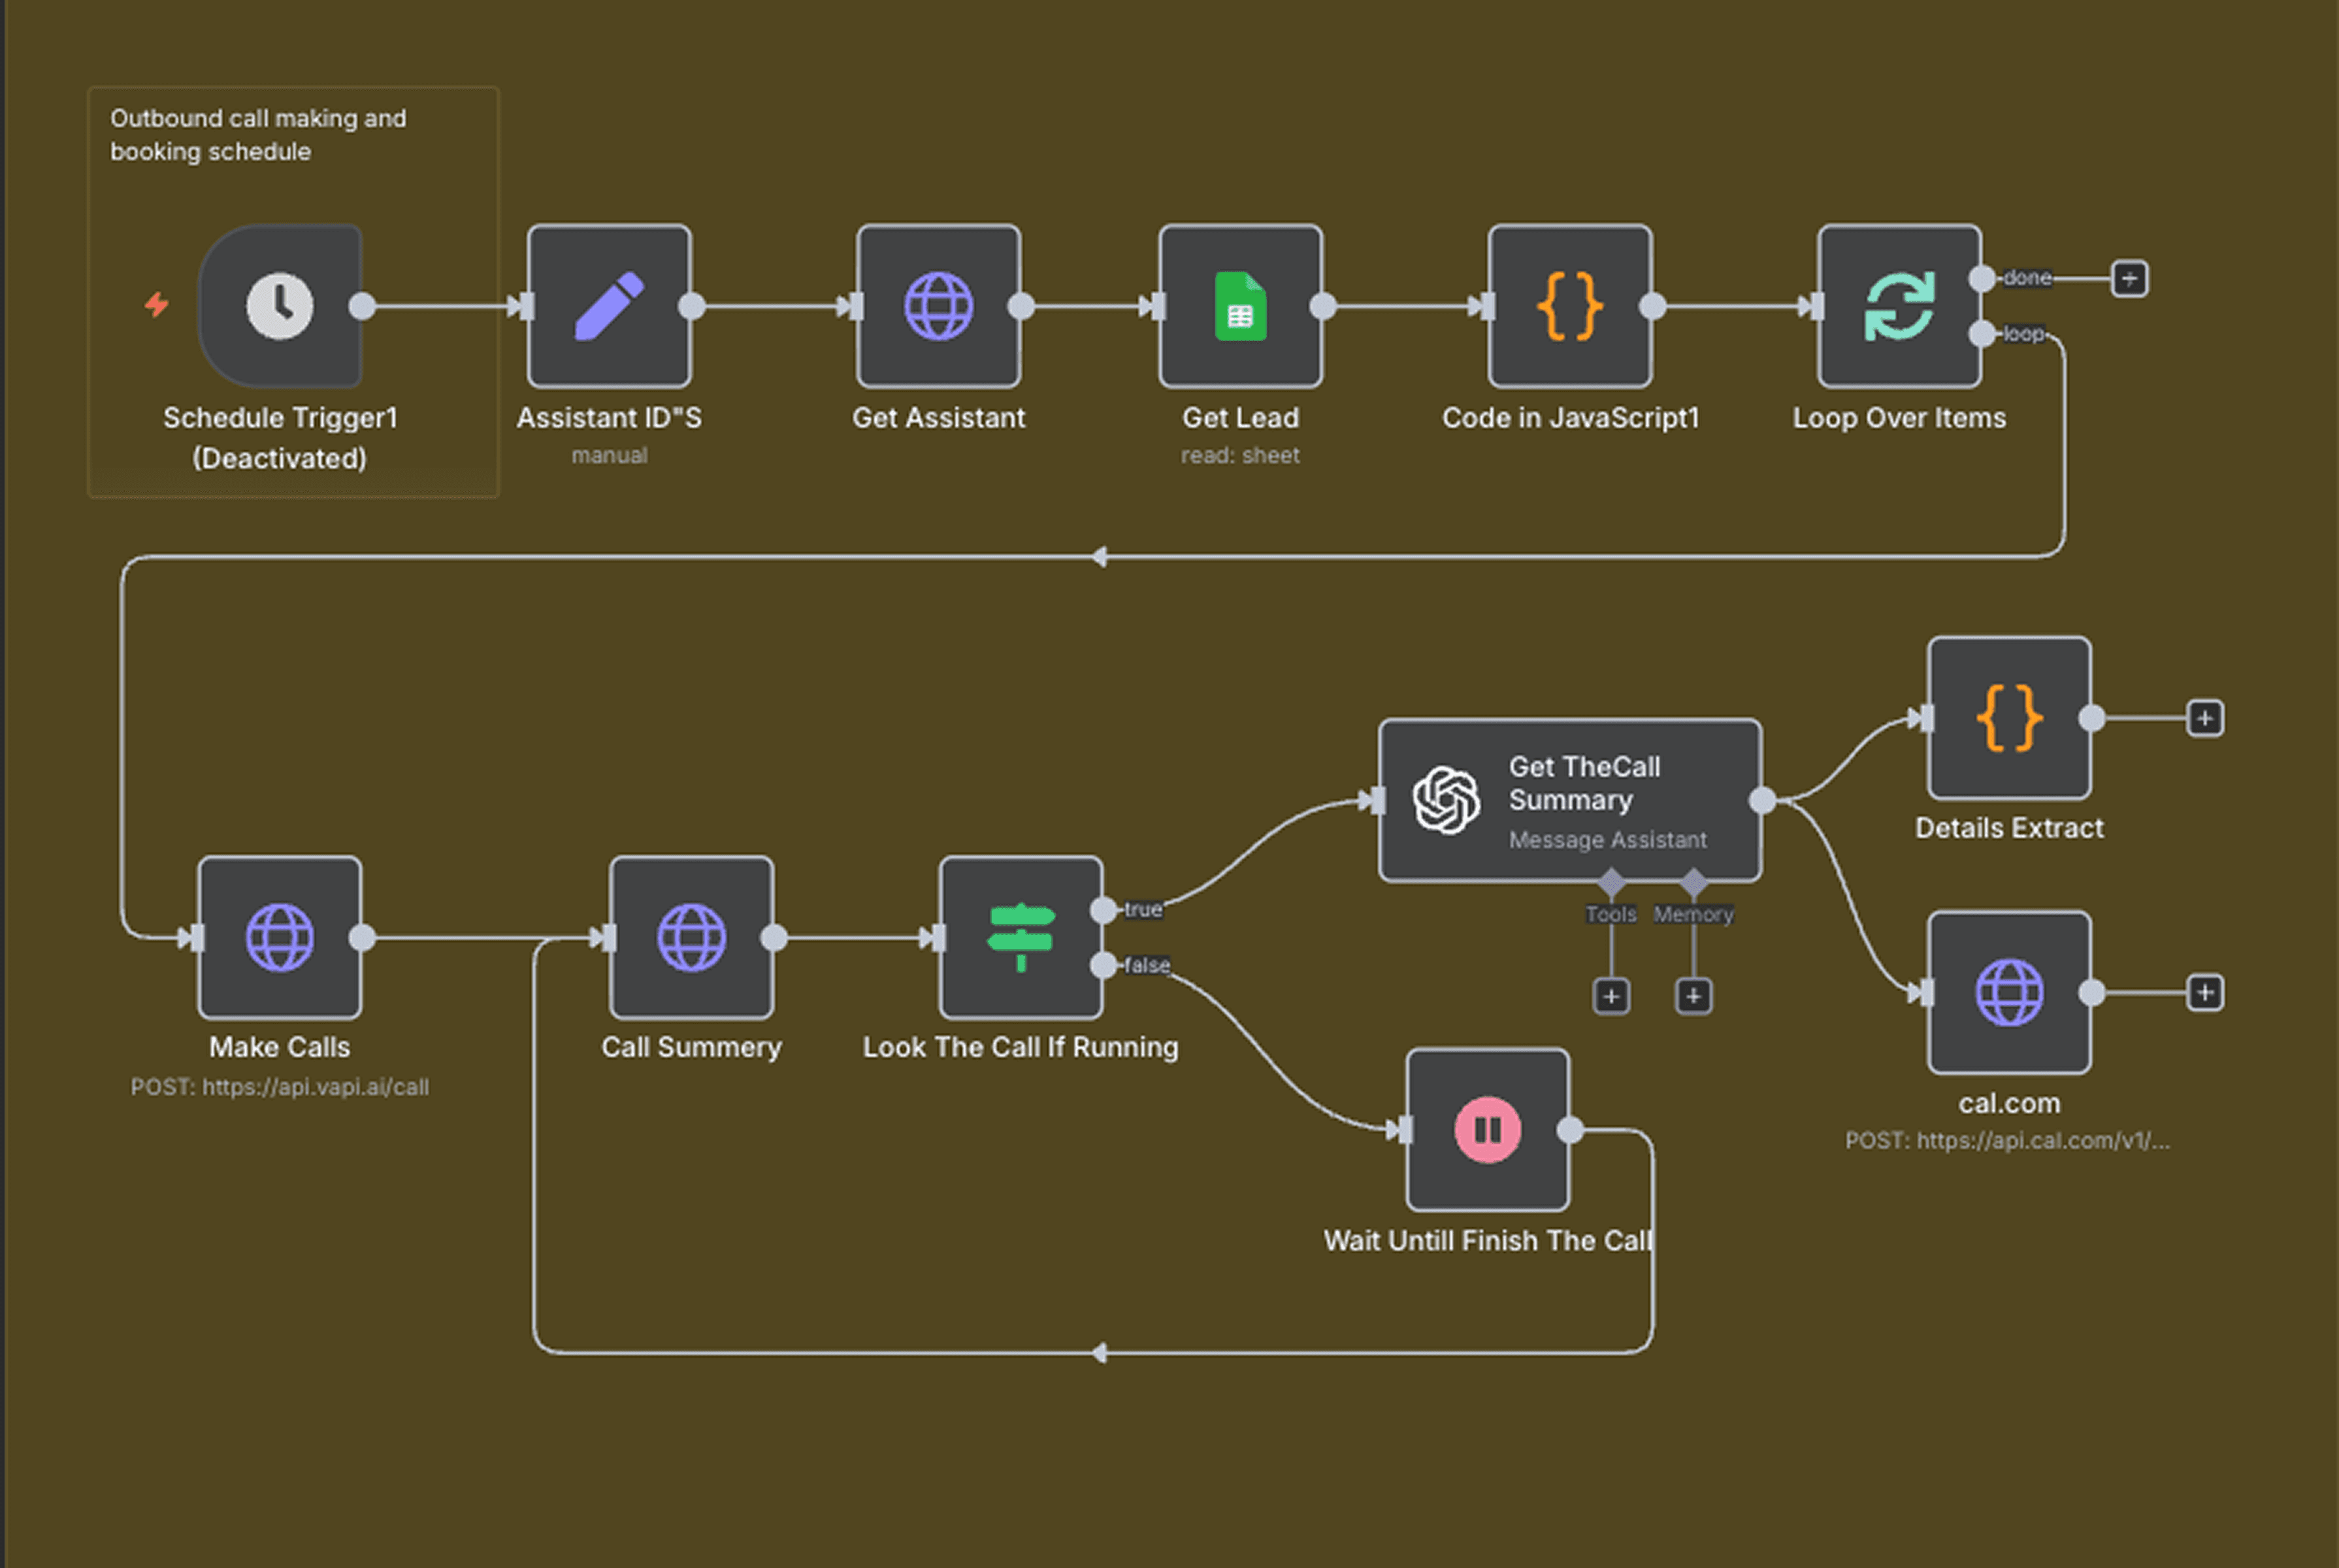Select the Code in JavaScript1 node
Screen dimensions: 2339x1568
tap(1569, 306)
